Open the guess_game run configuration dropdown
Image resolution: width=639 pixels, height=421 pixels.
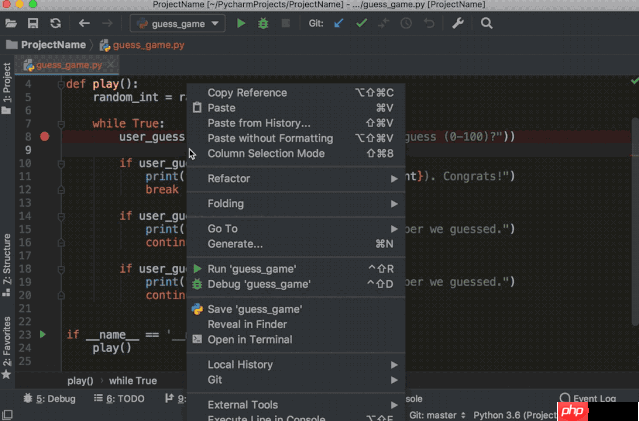(x=178, y=24)
